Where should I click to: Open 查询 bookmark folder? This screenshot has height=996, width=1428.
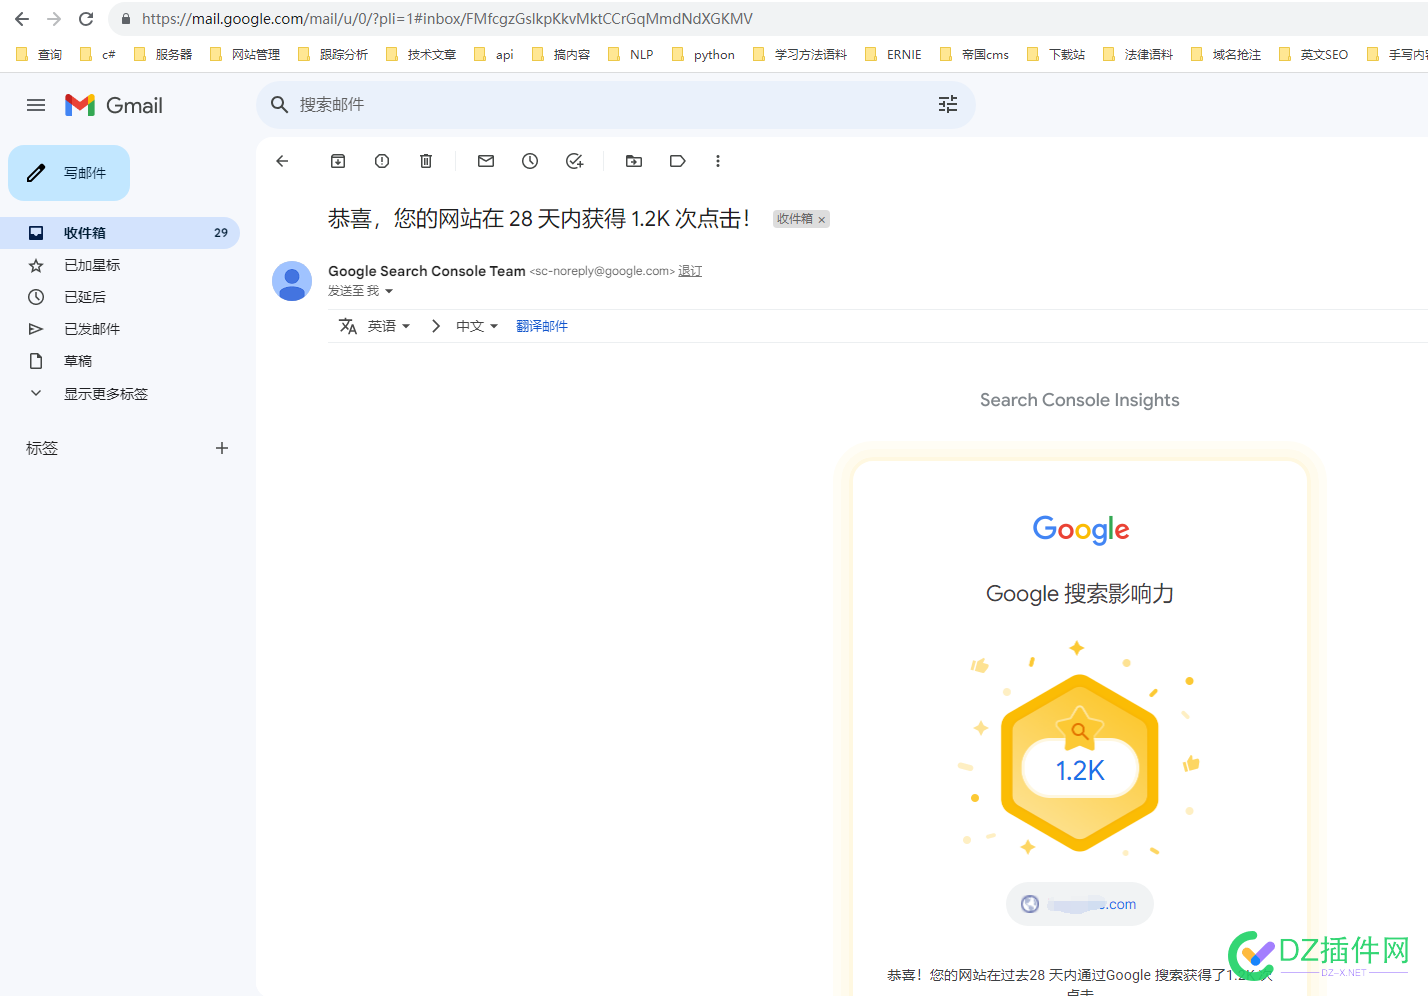point(40,54)
